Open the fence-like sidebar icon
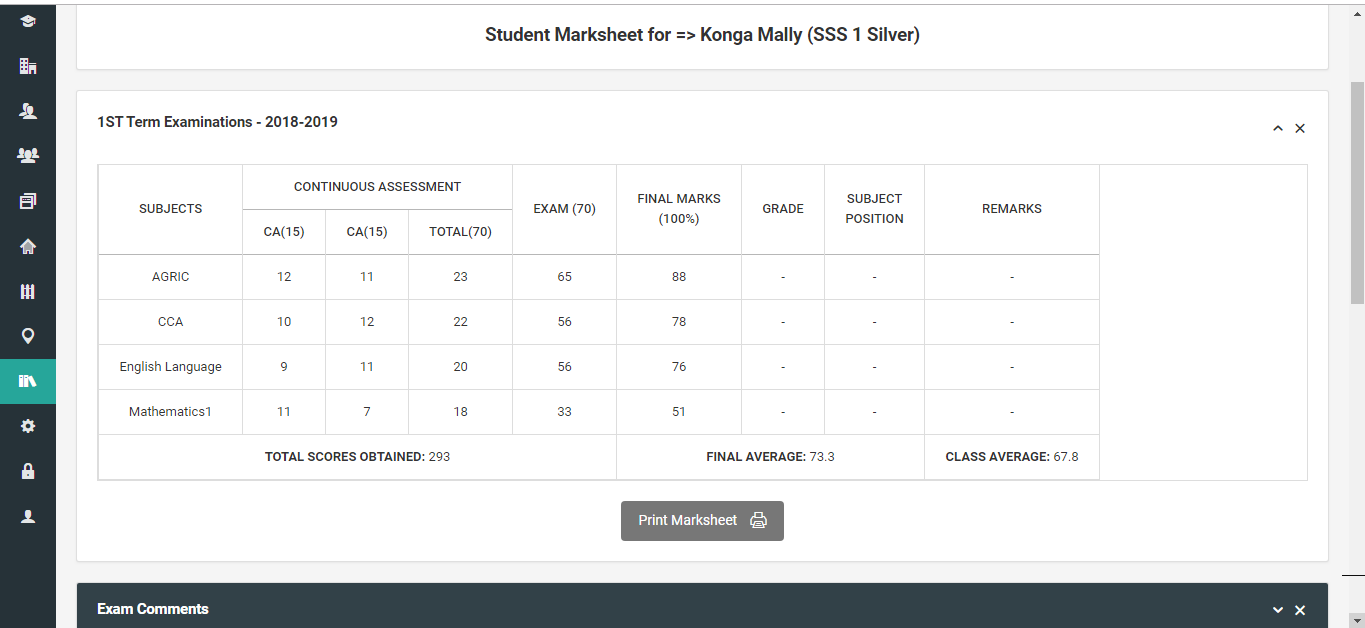The height and width of the screenshot is (628, 1365). 28,291
